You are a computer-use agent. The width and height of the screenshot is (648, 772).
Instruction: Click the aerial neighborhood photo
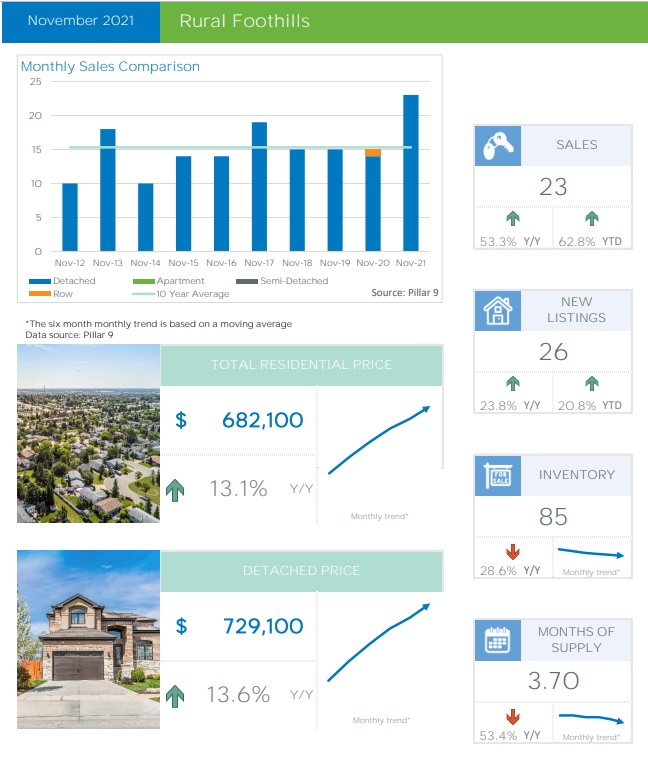pyautogui.click(x=88, y=434)
